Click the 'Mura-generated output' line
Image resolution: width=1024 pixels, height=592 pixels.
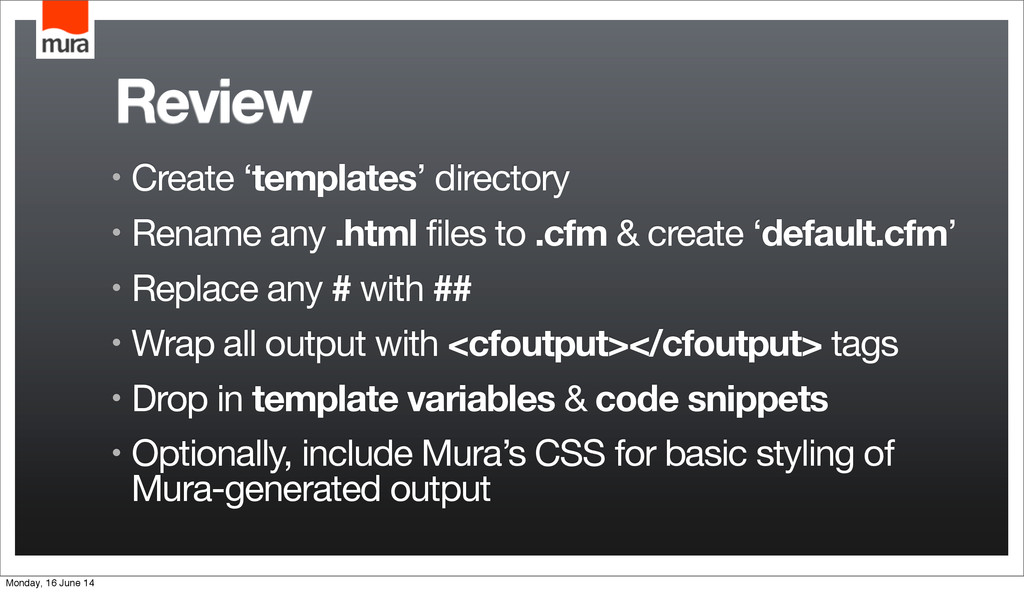[x=311, y=489]
